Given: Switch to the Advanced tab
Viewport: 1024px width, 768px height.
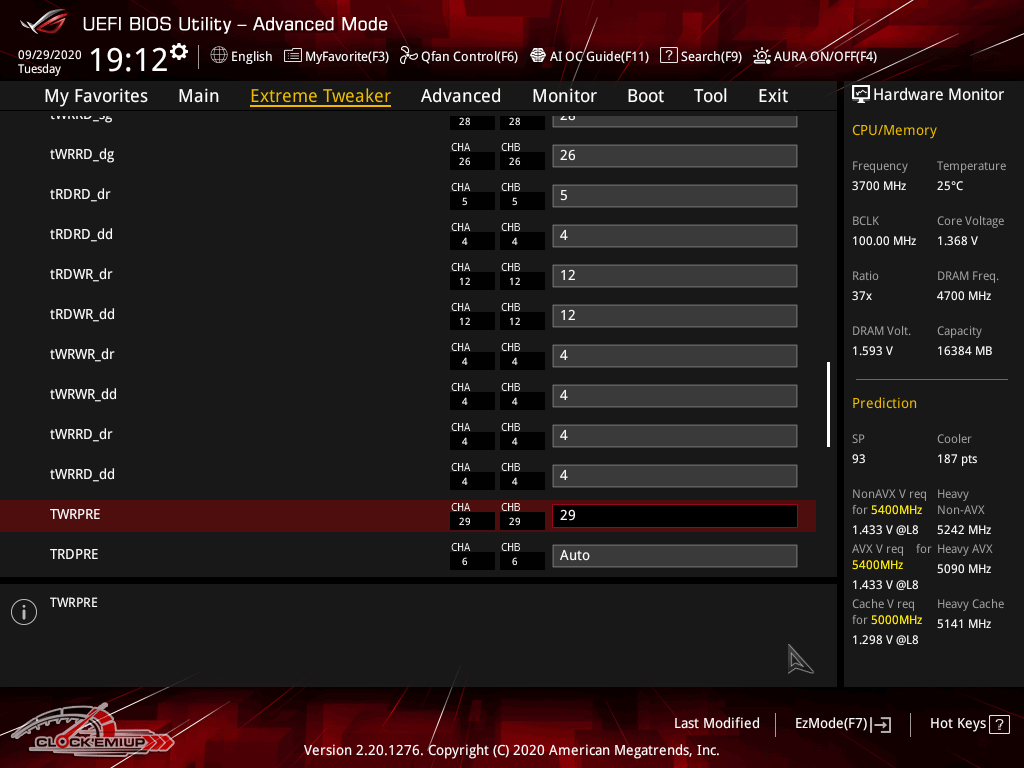Looking at the screenshot, I should tap(460, 96).
